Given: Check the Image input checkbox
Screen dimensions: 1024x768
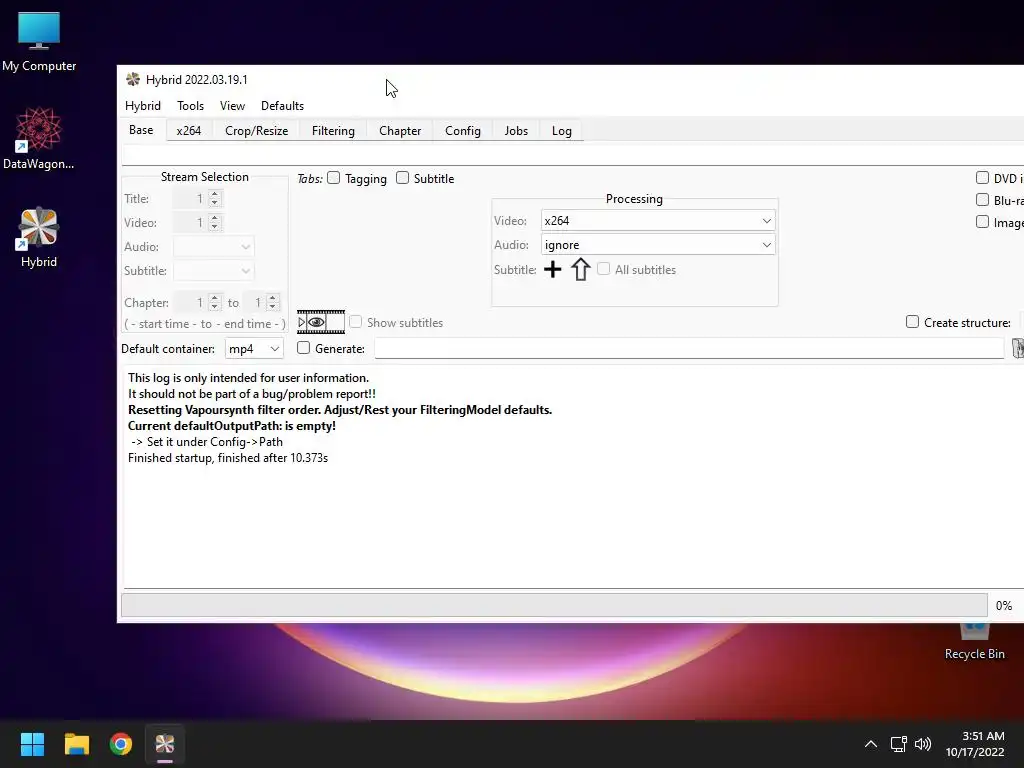Looking at the screenshot, I should point(982,222).
